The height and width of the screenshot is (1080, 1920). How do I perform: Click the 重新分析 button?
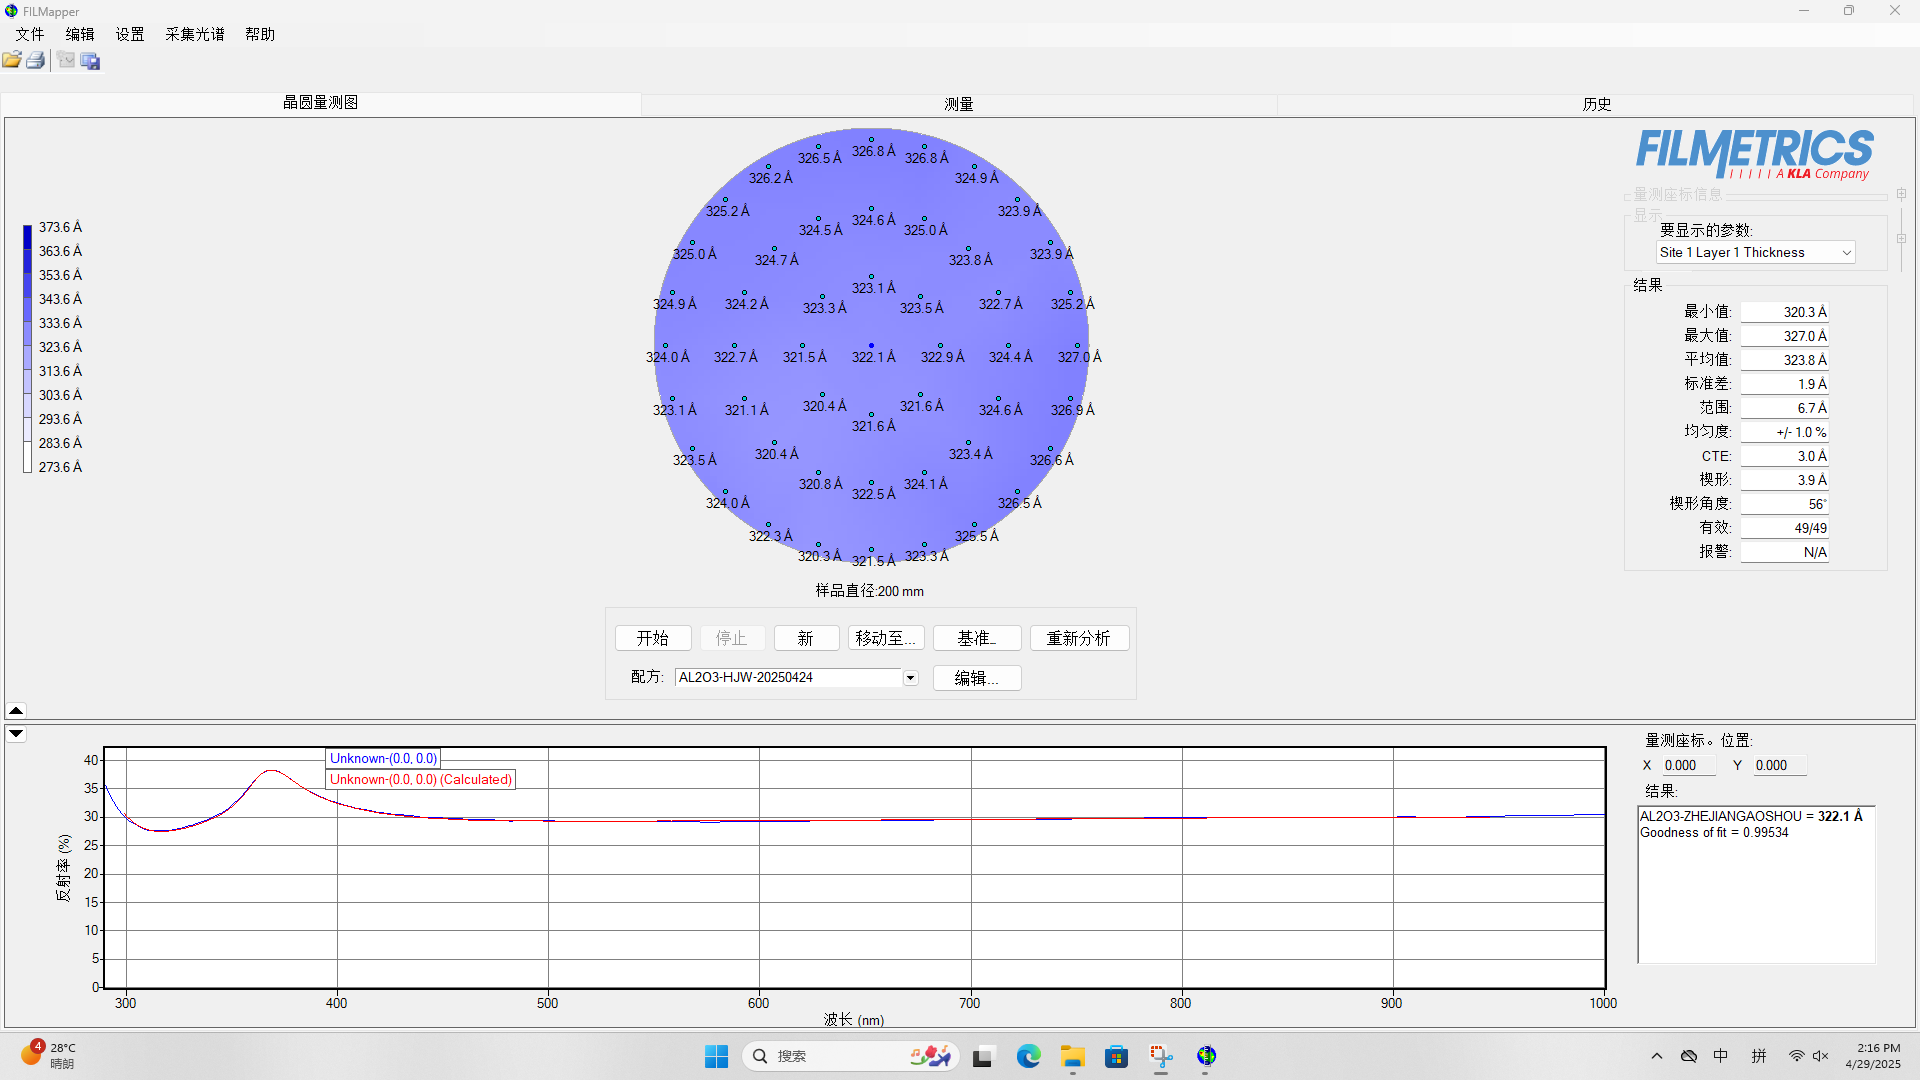pyautogui.click(x=1078, y=638)
